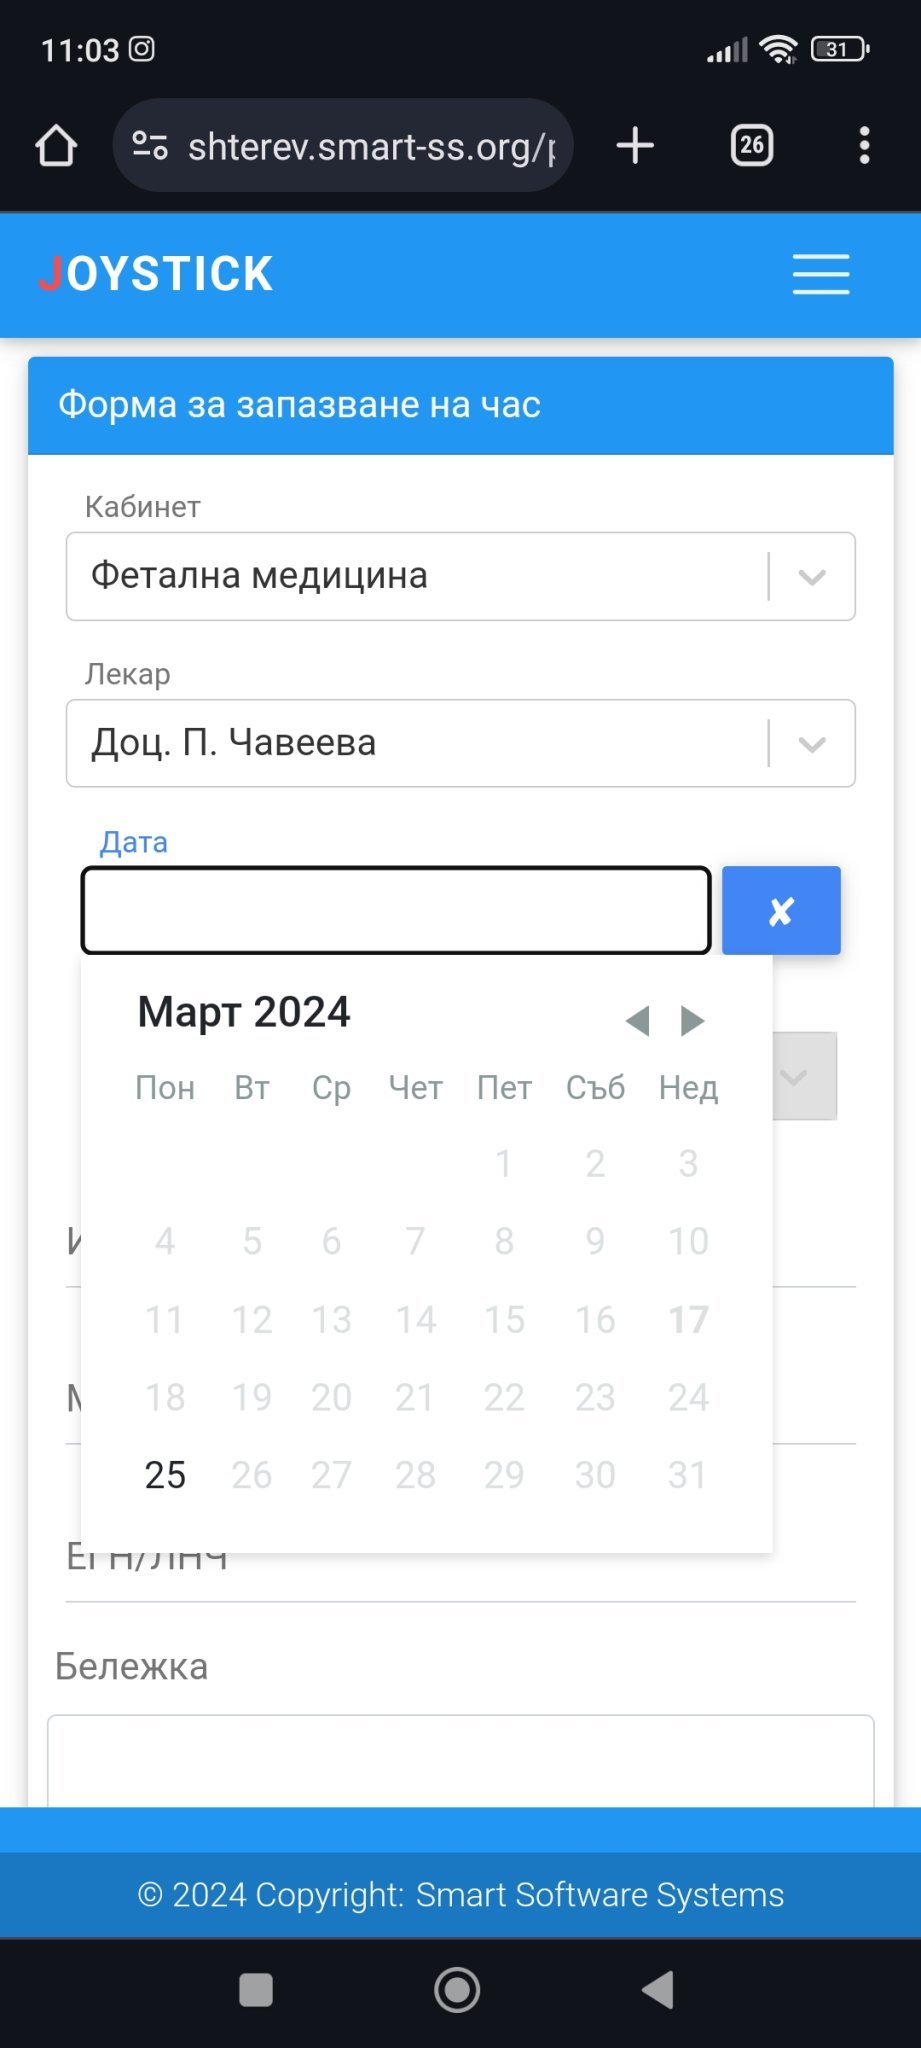This screenshot has height=2048, width=921.
Task: Expand the Лекар dropdown
Action: (x=812, y=744)
